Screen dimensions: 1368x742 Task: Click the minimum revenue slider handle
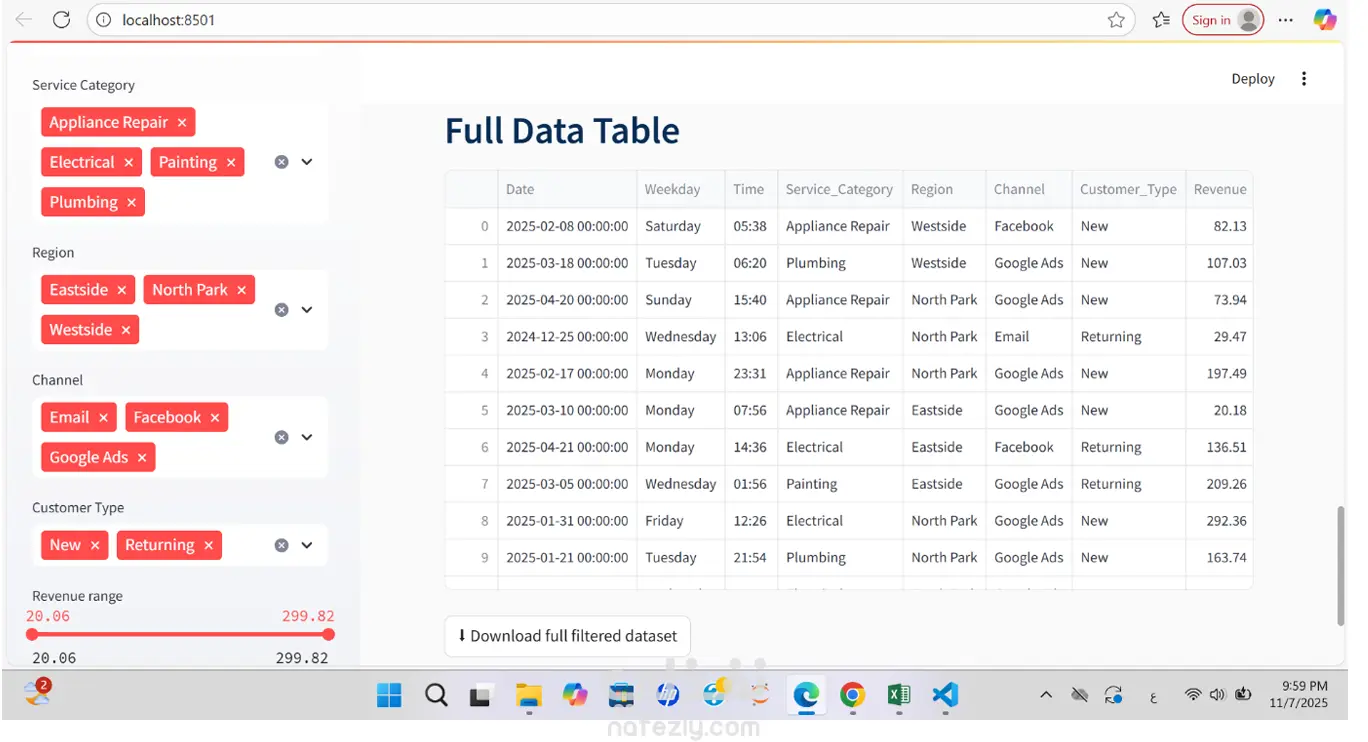click(32, 634)
